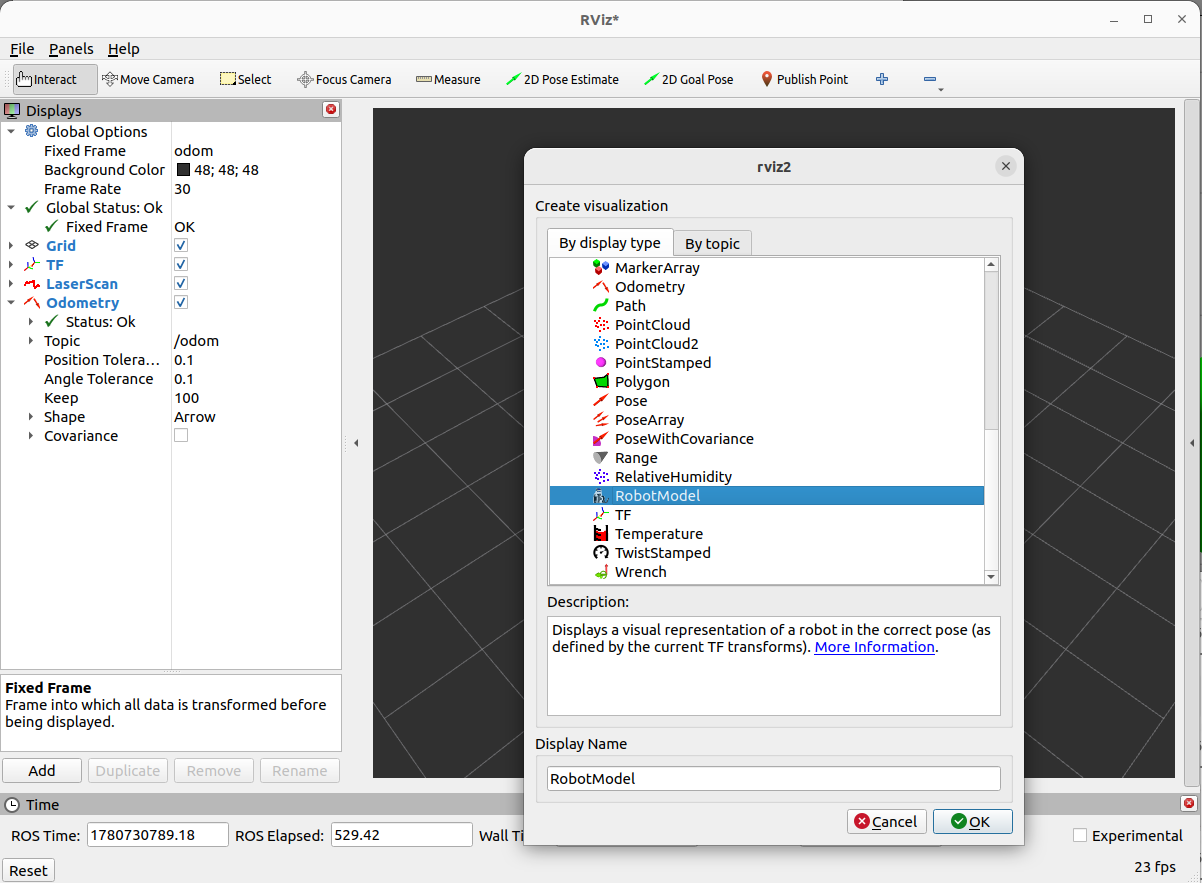Choose the PointCloud display type
The height and width of the screenshot is (883, 1202).
point(652,325)
